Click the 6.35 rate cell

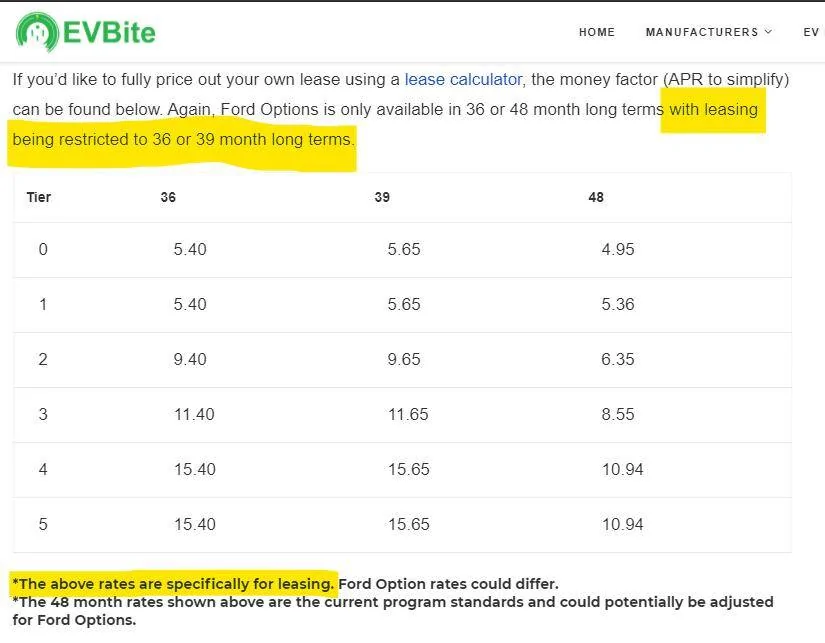click(618, 359)
